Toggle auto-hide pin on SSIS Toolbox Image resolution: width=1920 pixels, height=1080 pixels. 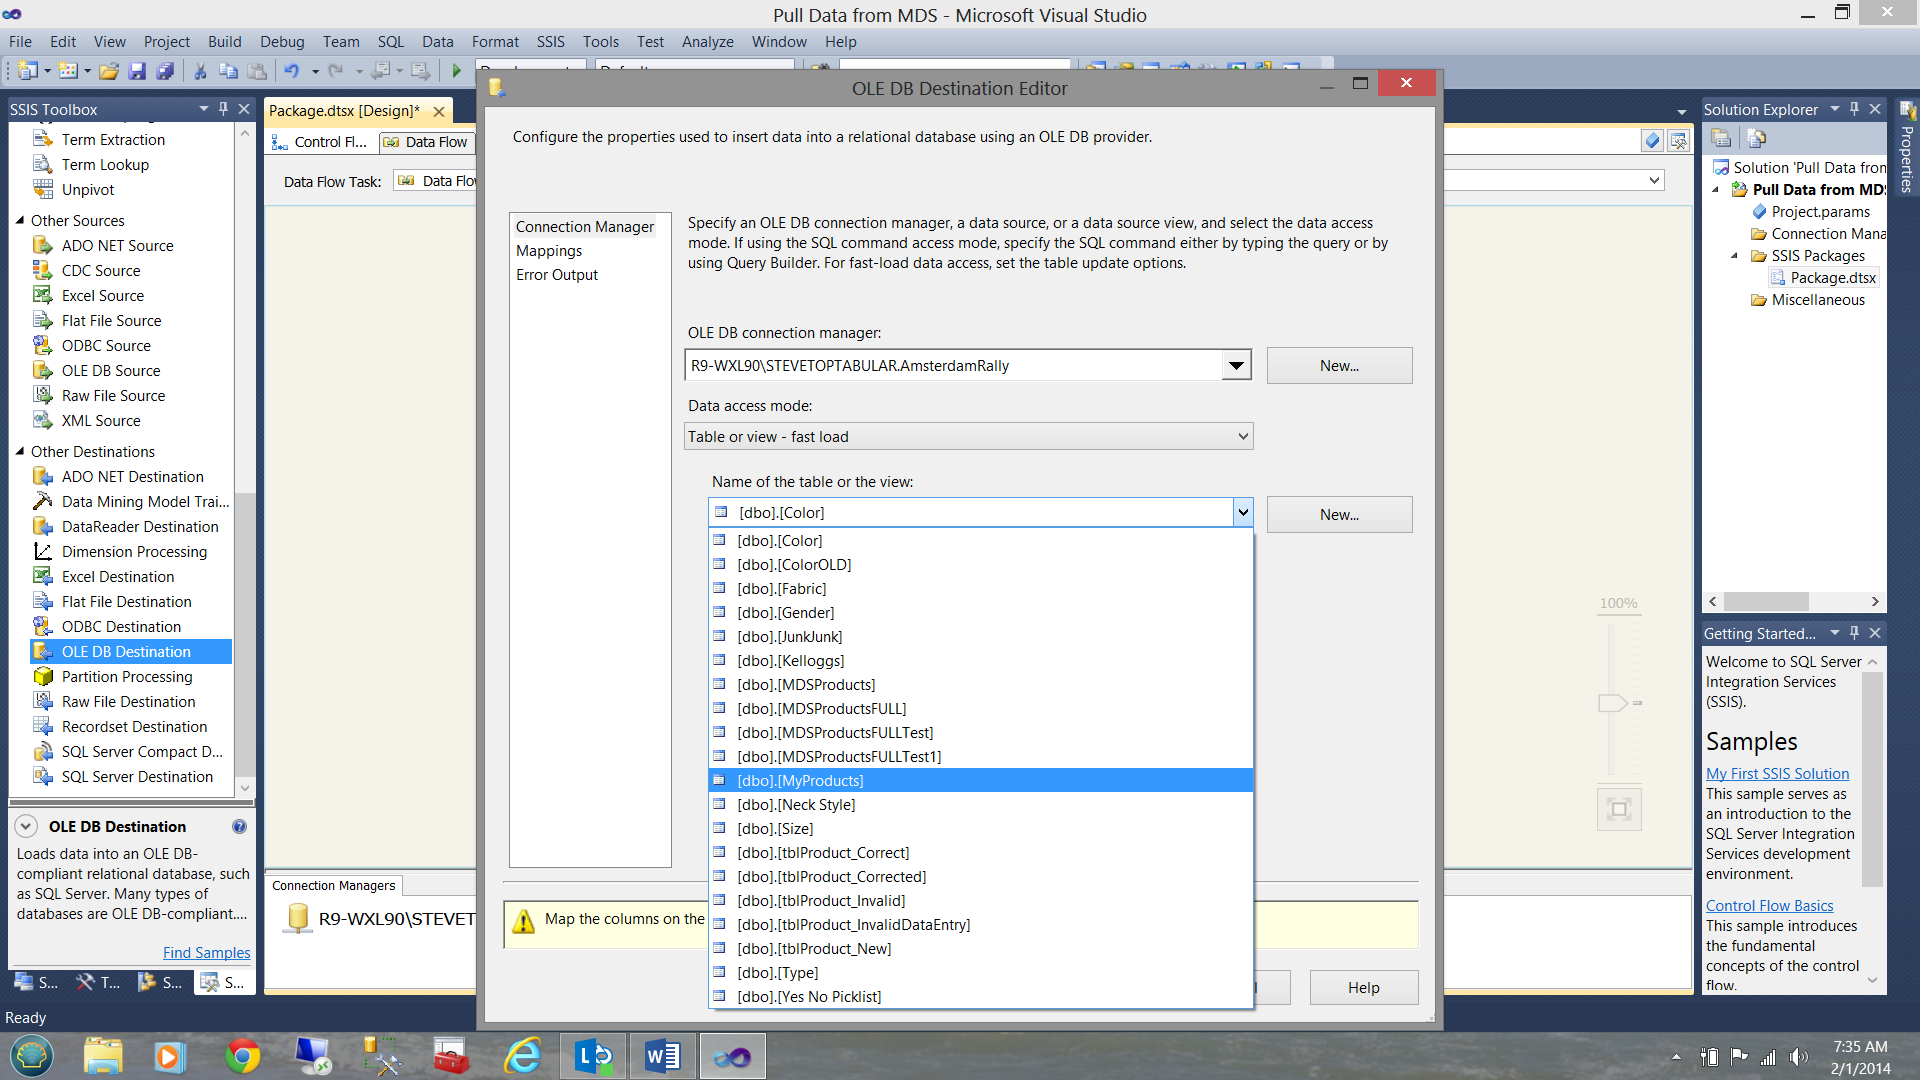tap(223, 109)
